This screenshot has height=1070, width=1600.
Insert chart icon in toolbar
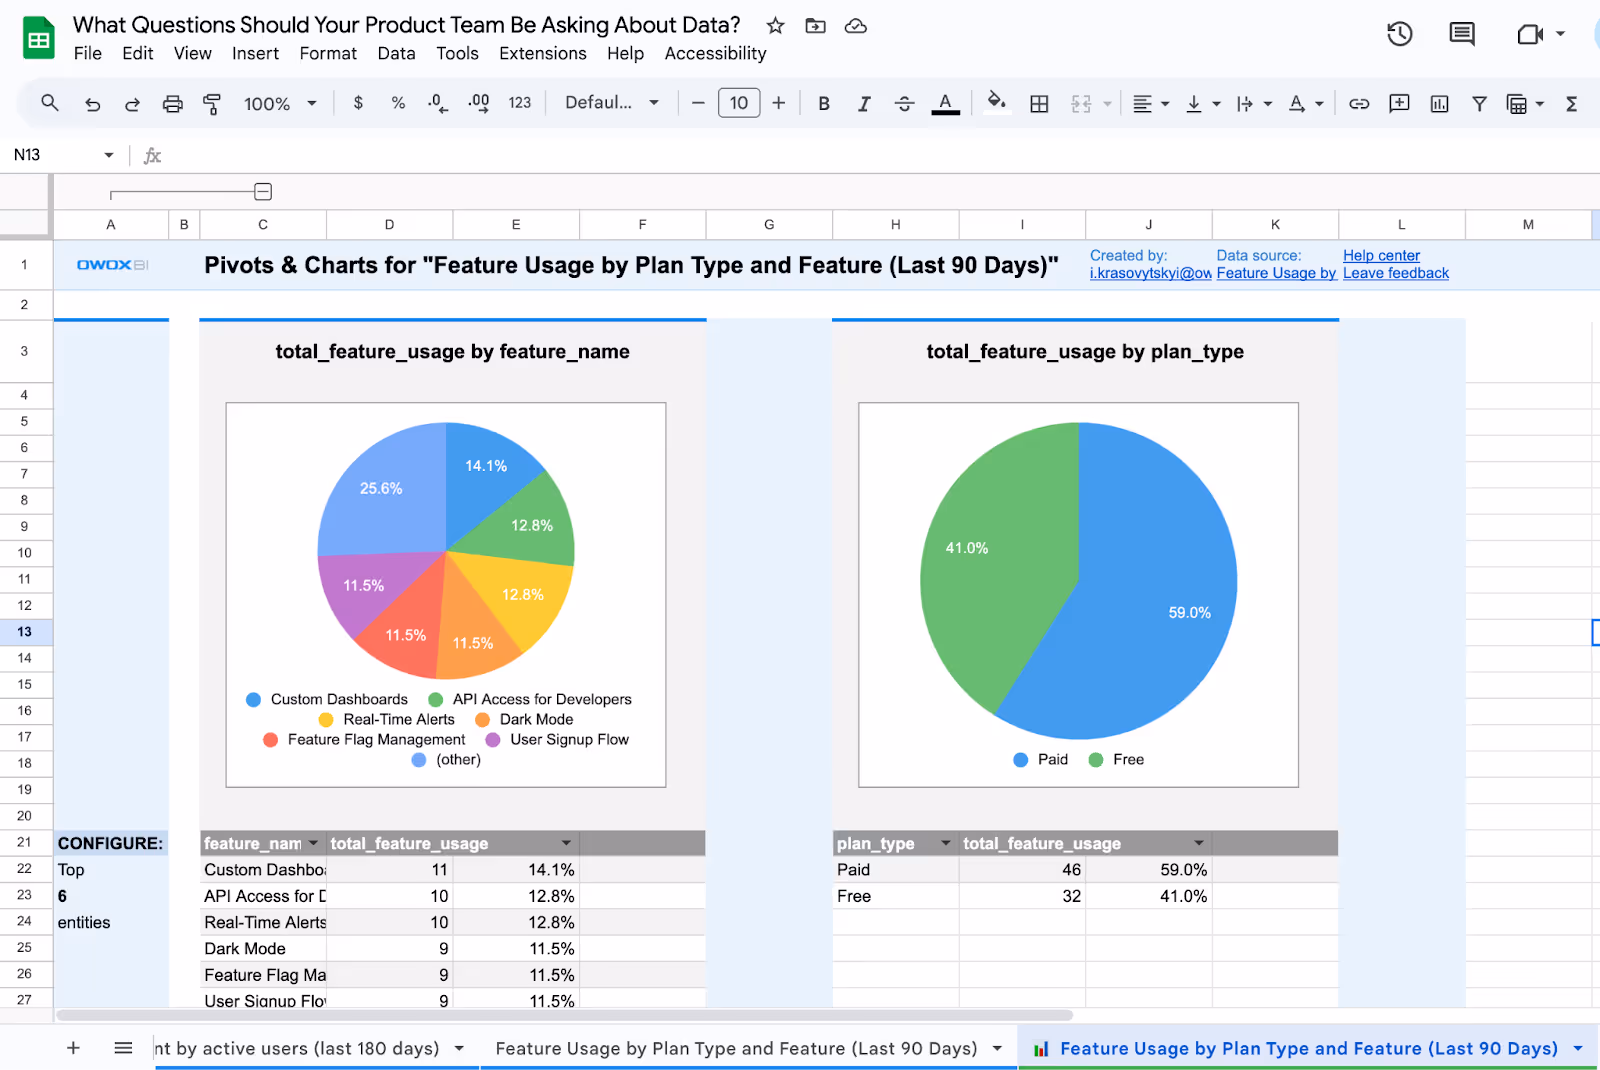pyautogui.click(x=1439, y=103)
